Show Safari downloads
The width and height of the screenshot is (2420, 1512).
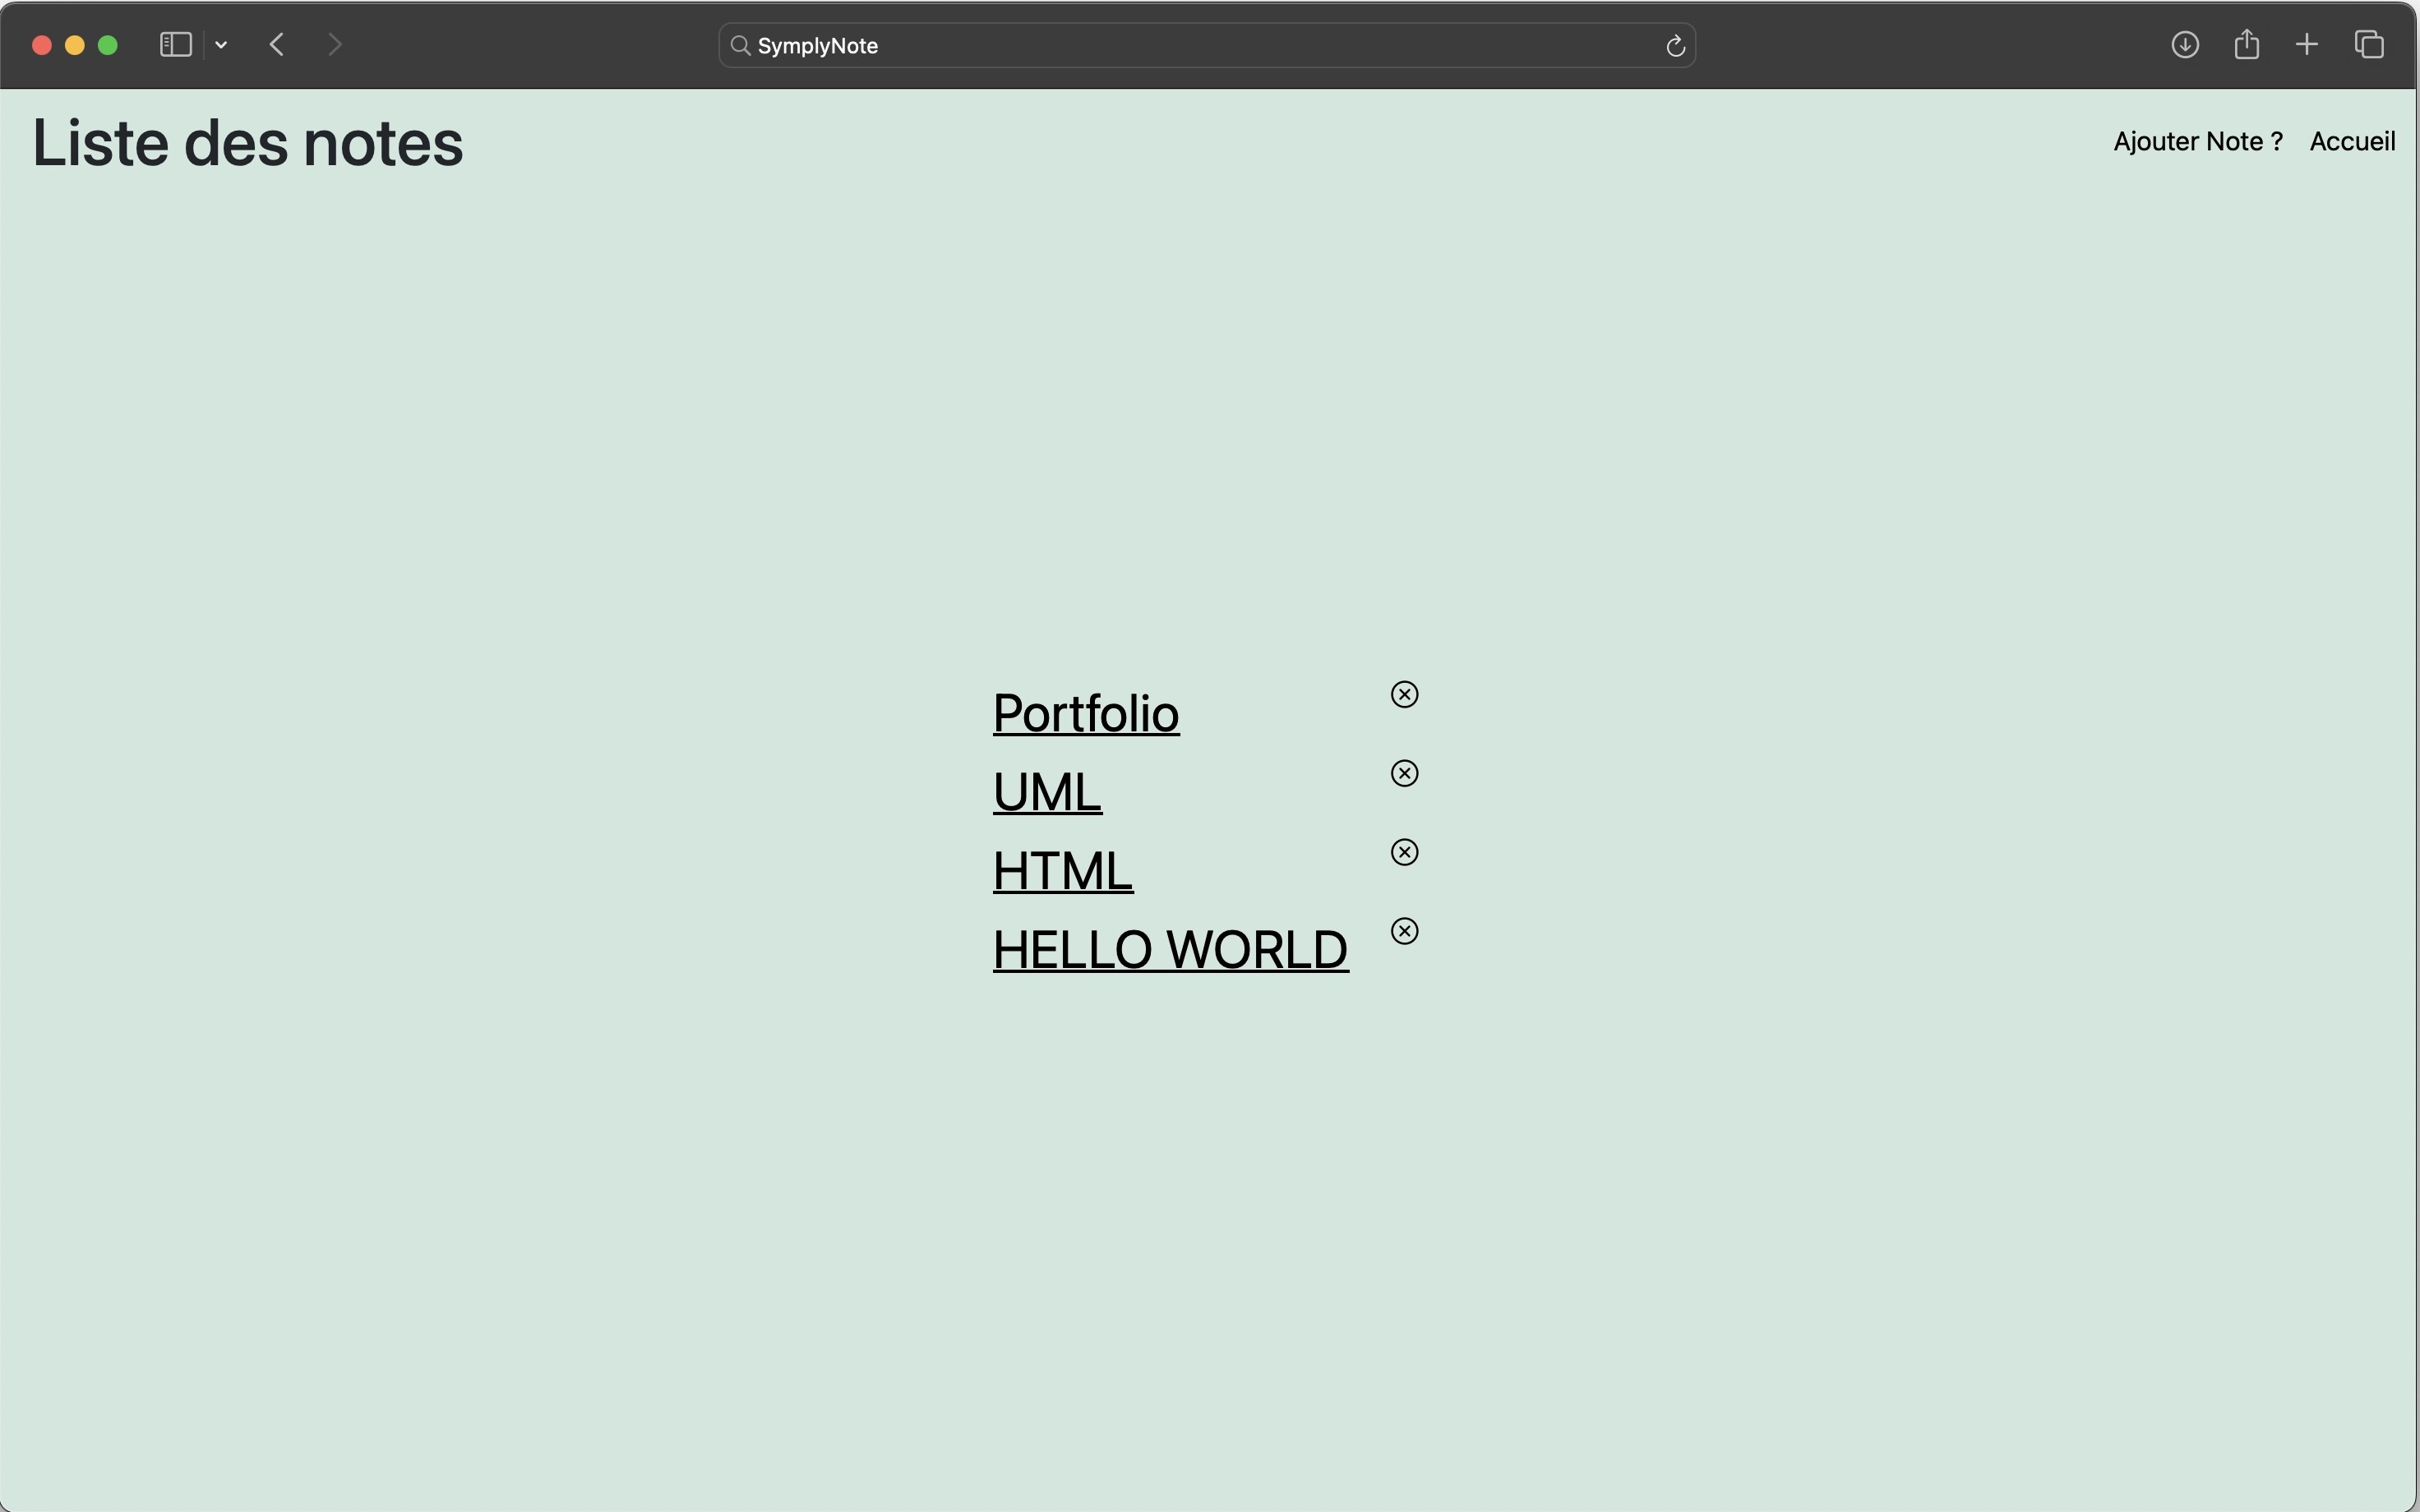point(2184,45)
